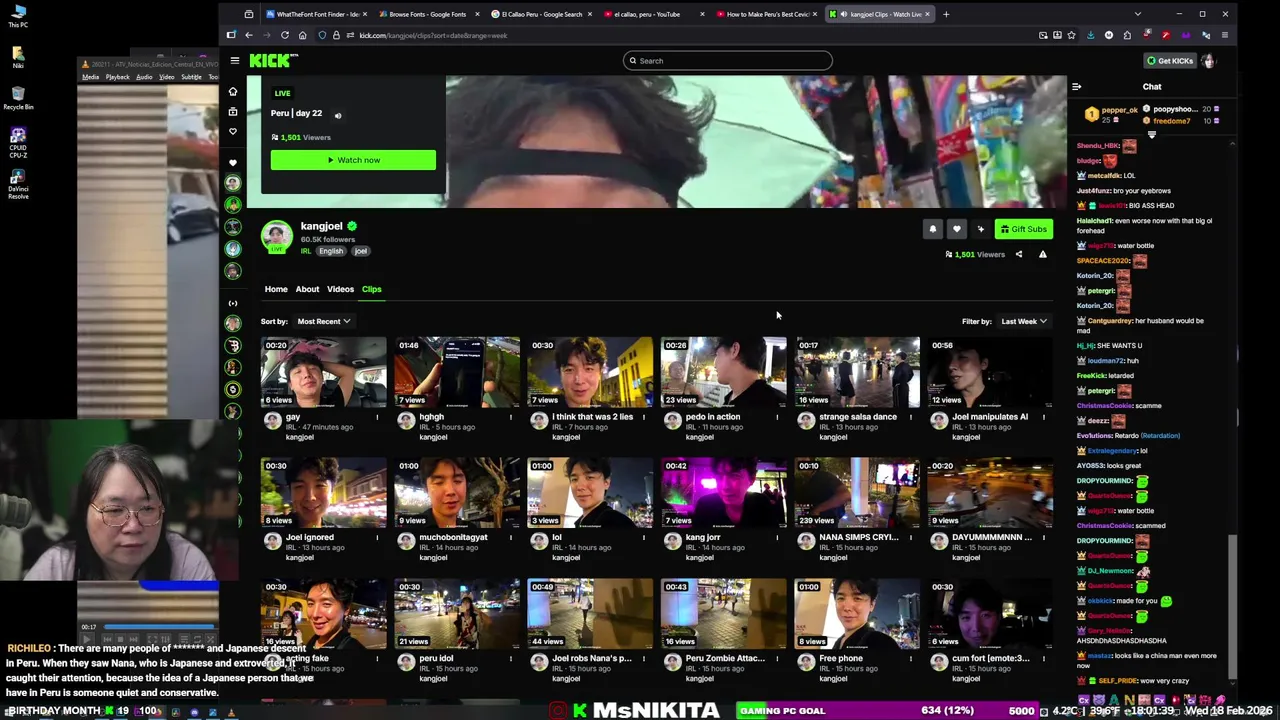
Task: Click the English language tag
Action: 331,251
